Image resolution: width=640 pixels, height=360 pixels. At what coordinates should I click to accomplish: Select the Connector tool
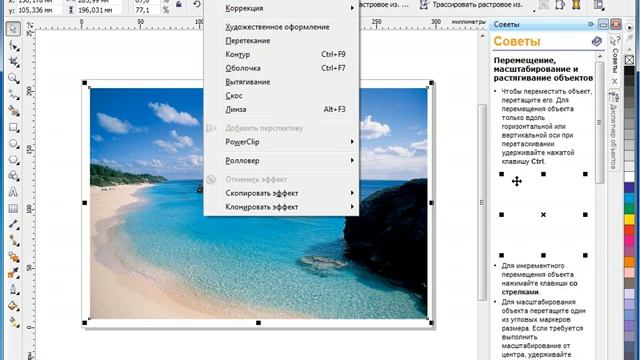click(13, 241)
